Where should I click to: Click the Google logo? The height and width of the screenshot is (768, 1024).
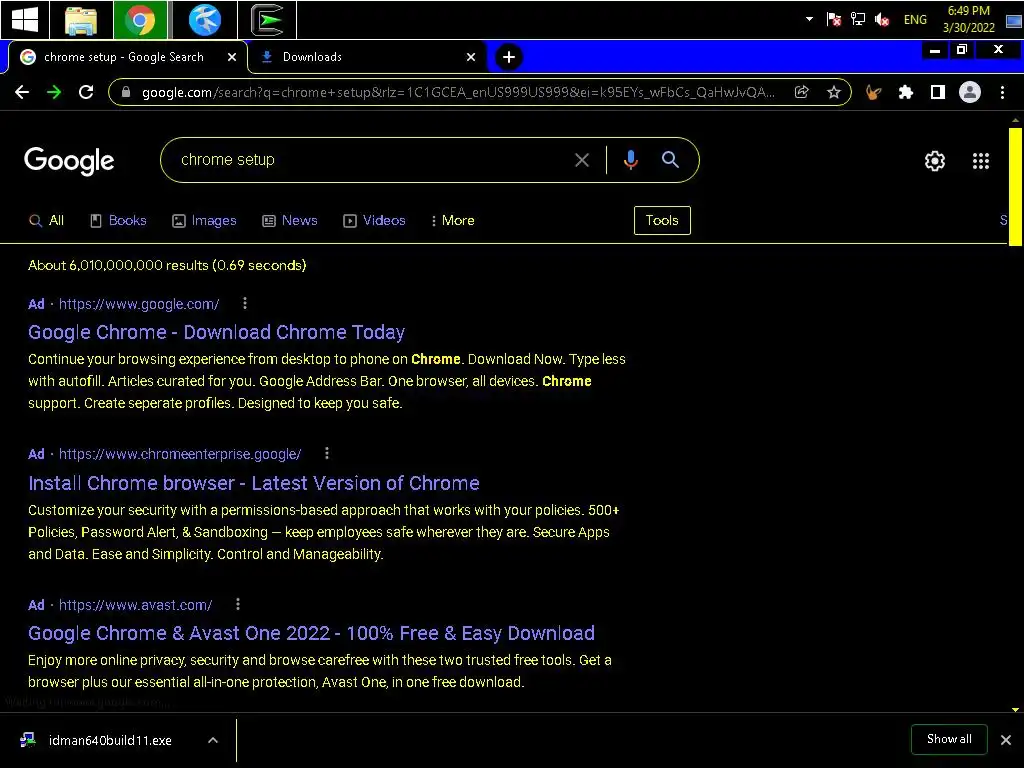click(x=69, y=161)
